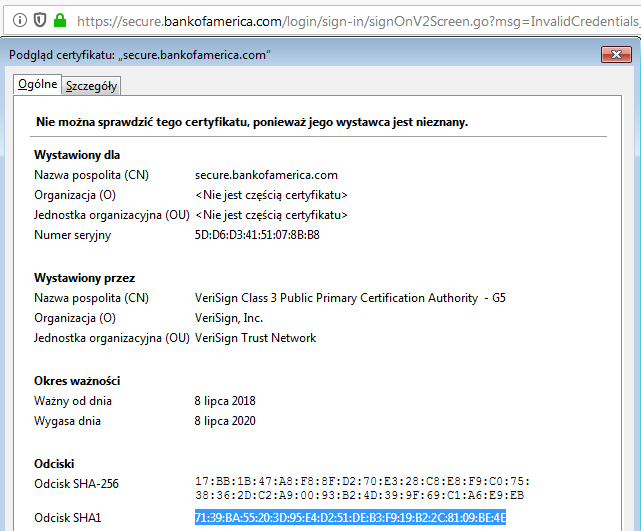The height and width of the screenshot is (531, 641).
Task: Switch to the Ogólne tab
Action: 38,84
